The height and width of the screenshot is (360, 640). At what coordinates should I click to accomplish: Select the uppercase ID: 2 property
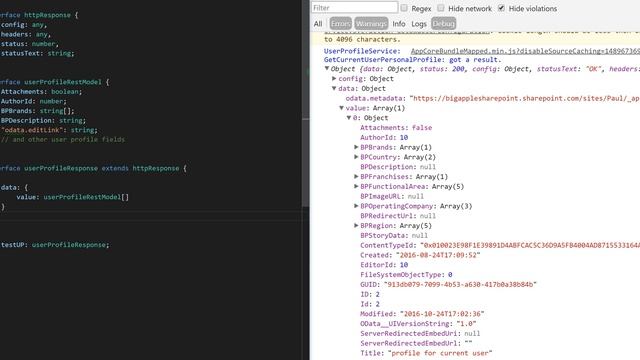pos(370,294)
